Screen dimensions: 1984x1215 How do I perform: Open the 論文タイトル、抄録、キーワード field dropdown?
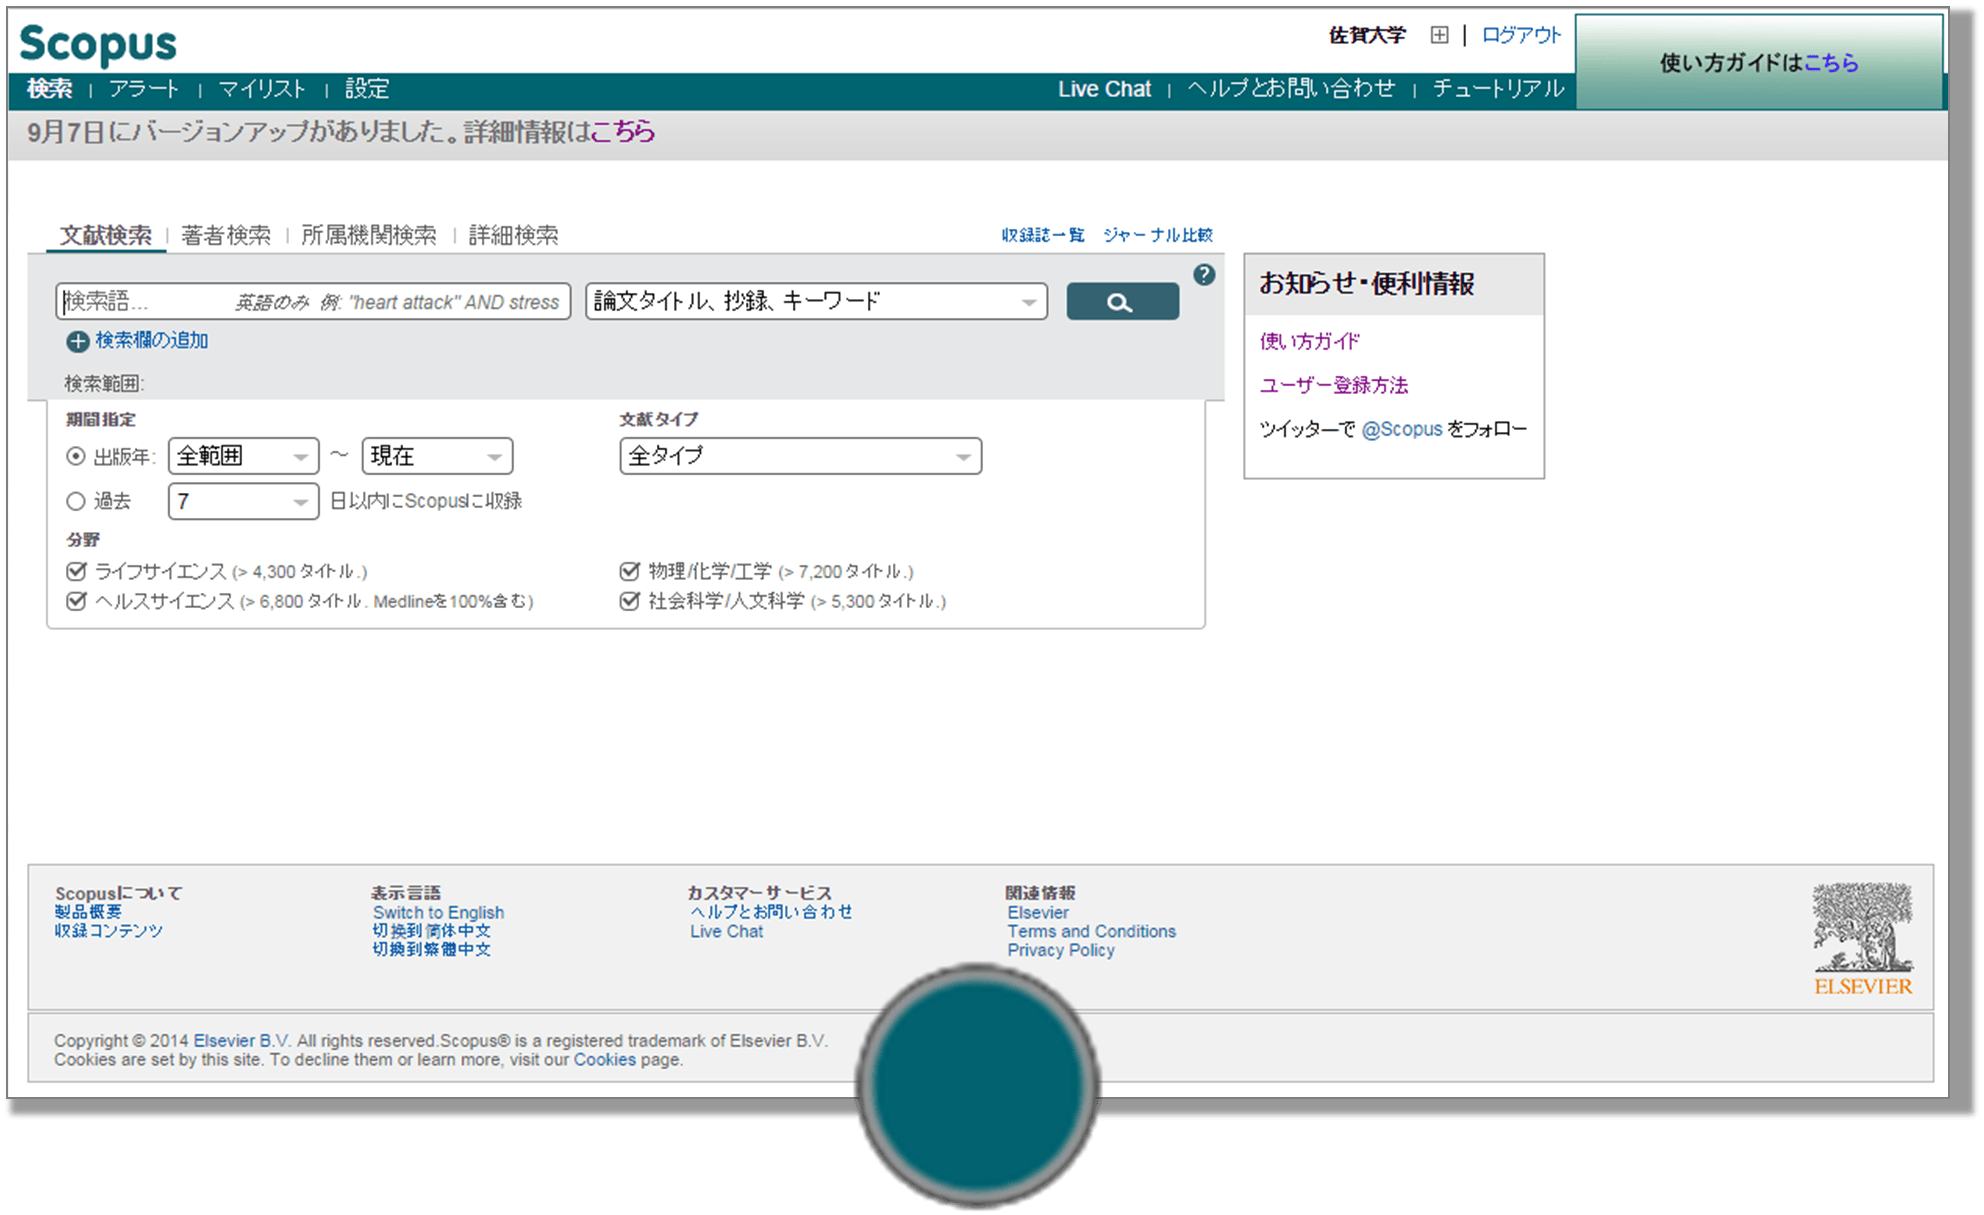(x=816, y=301)
